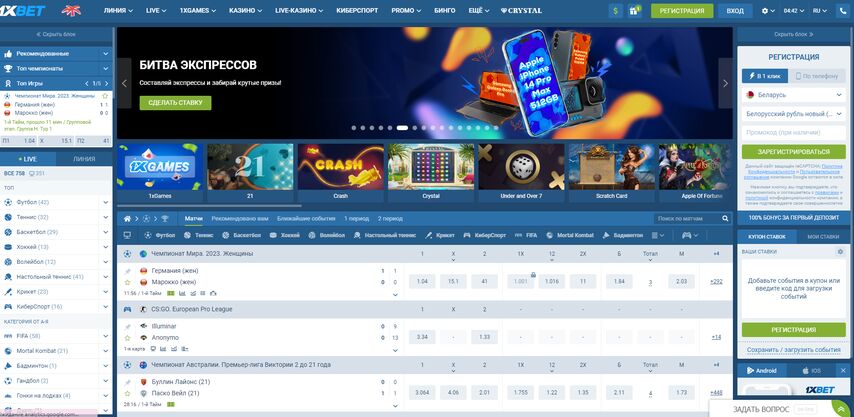Open the КАЗИНО top menu

(x=245, y=10)
